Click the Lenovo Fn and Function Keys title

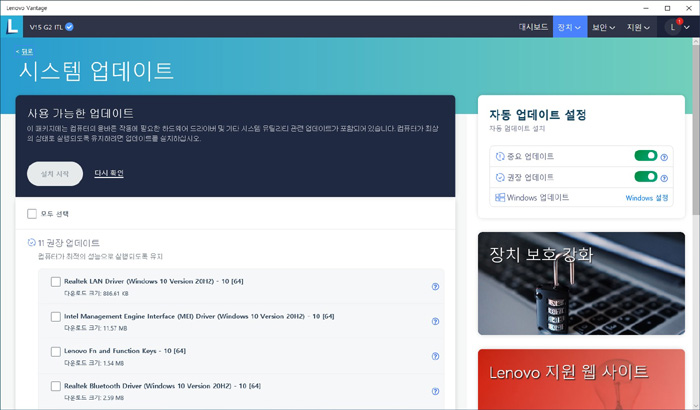pyautogui.click(x=125, y=351)
